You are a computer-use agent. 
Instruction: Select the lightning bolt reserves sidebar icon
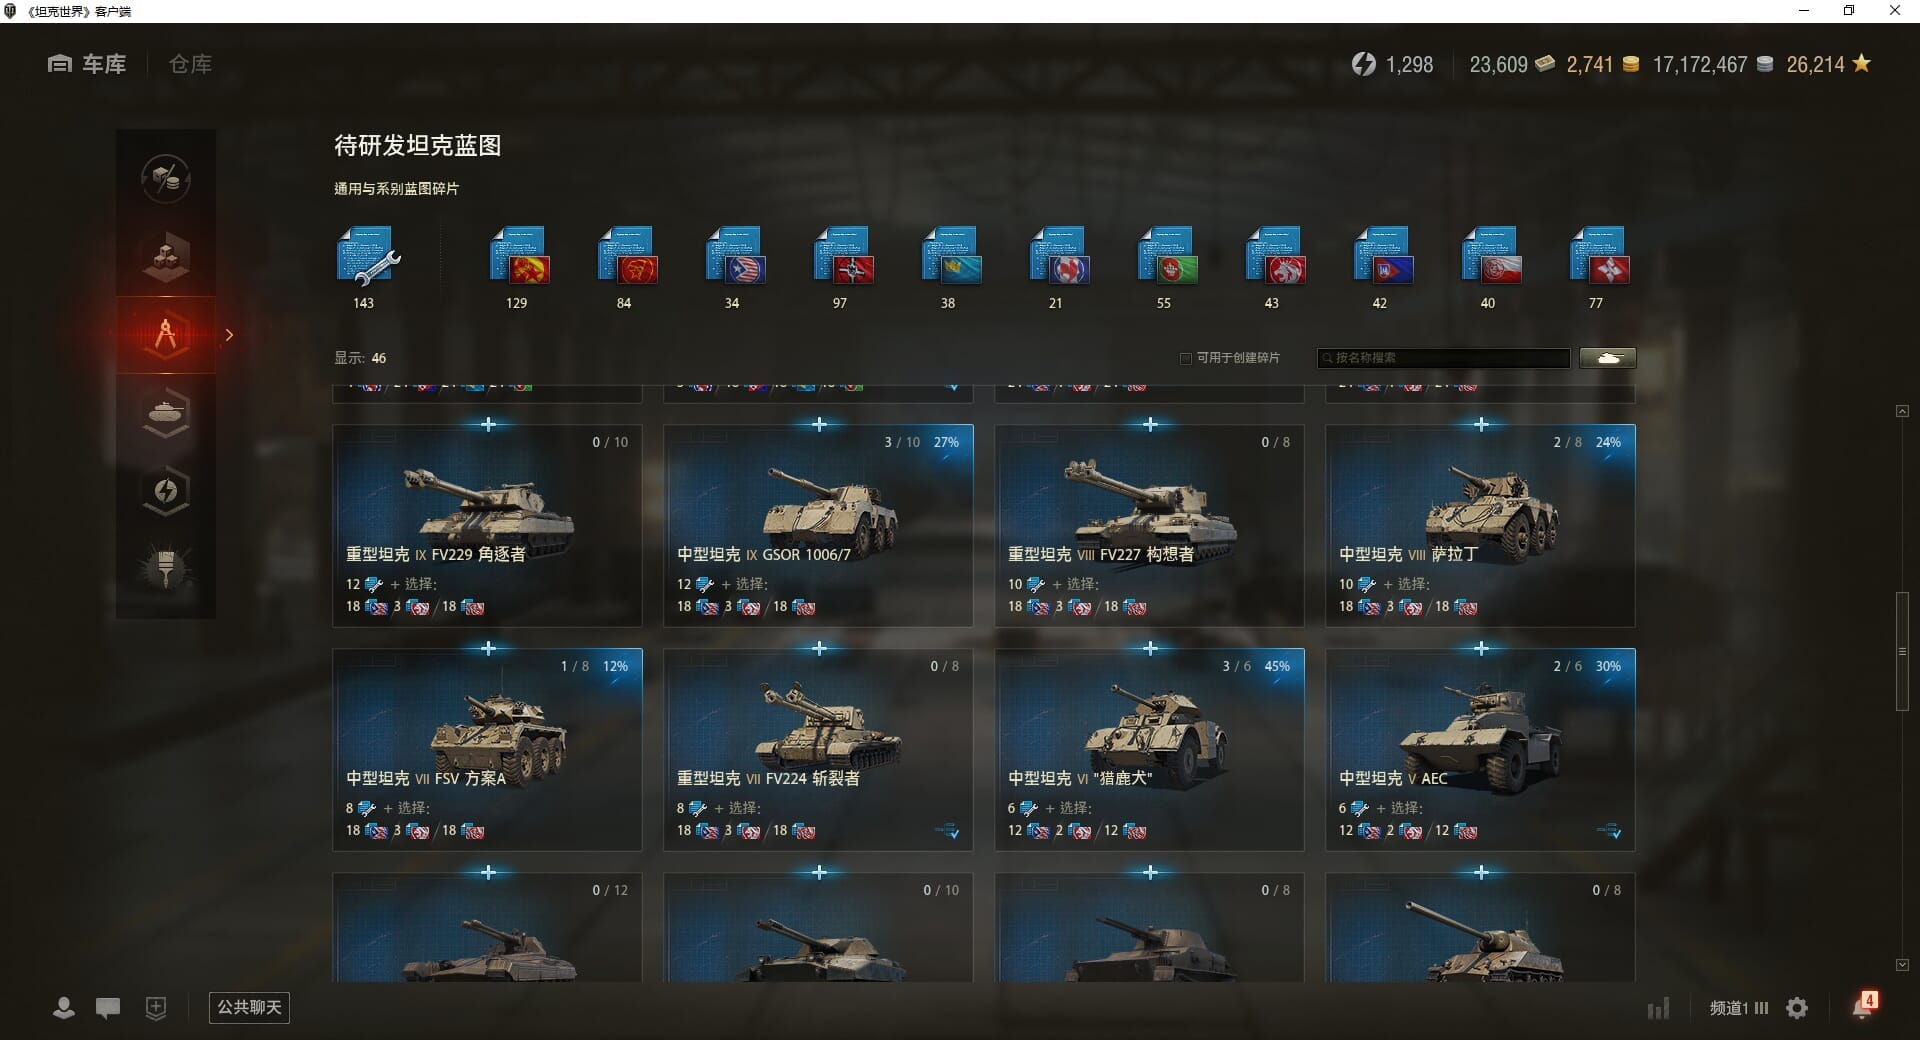166,490
